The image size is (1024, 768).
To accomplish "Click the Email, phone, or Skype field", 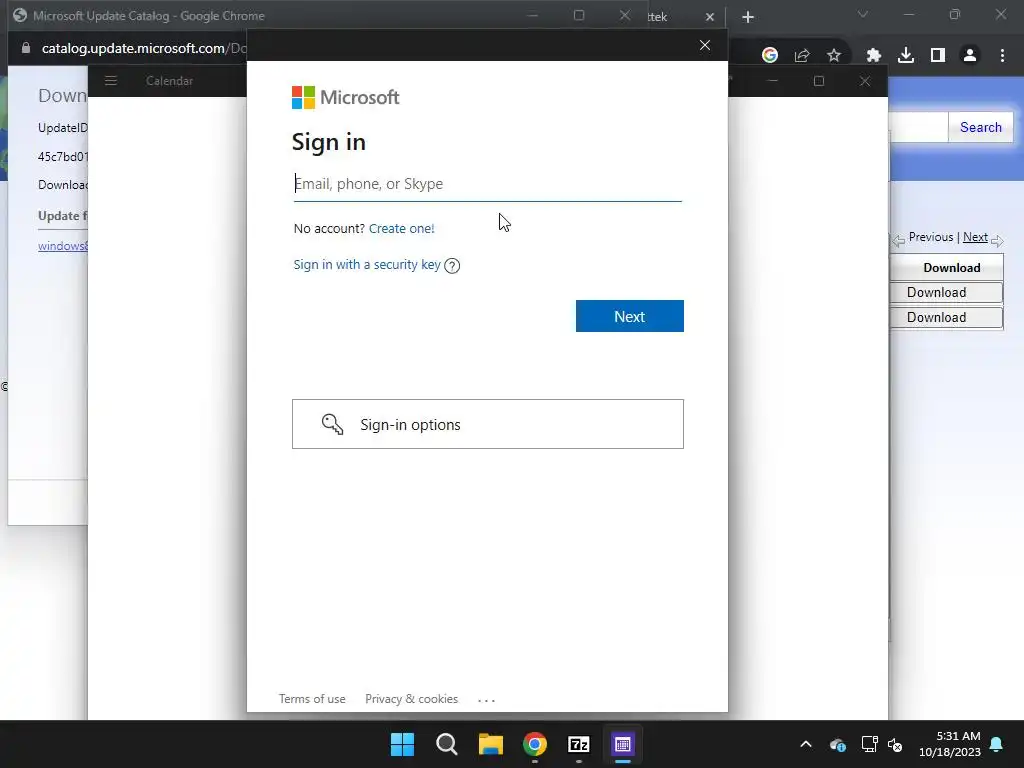I will tap(487, 184).
